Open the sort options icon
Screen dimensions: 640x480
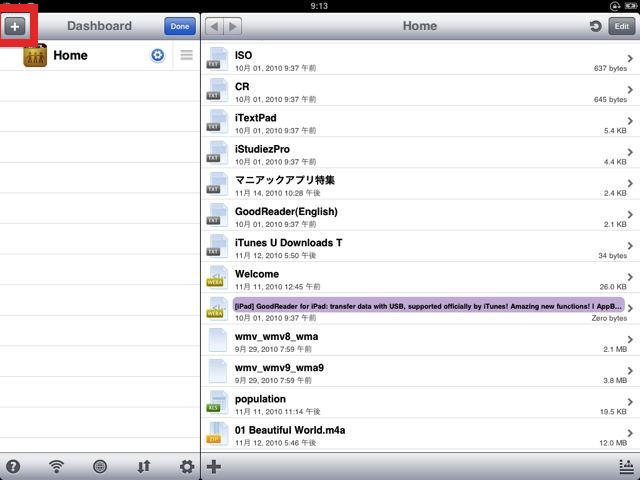[626, 466]
